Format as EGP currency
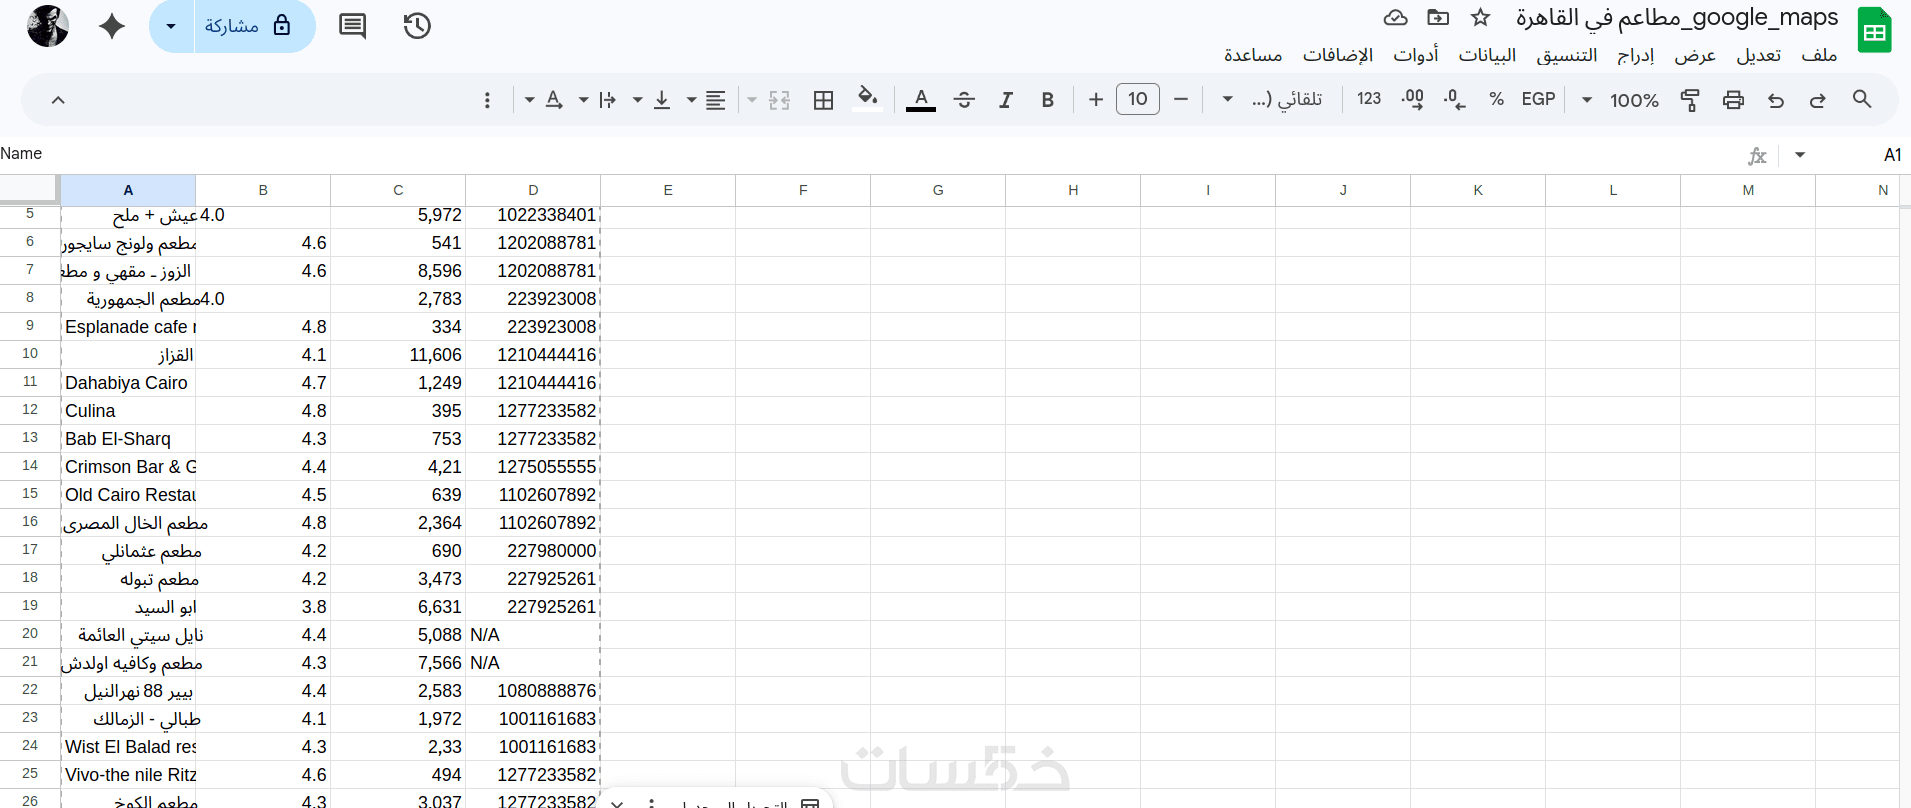The width and height of the screenshot is (1911, 808). [x=1538, y=99]
